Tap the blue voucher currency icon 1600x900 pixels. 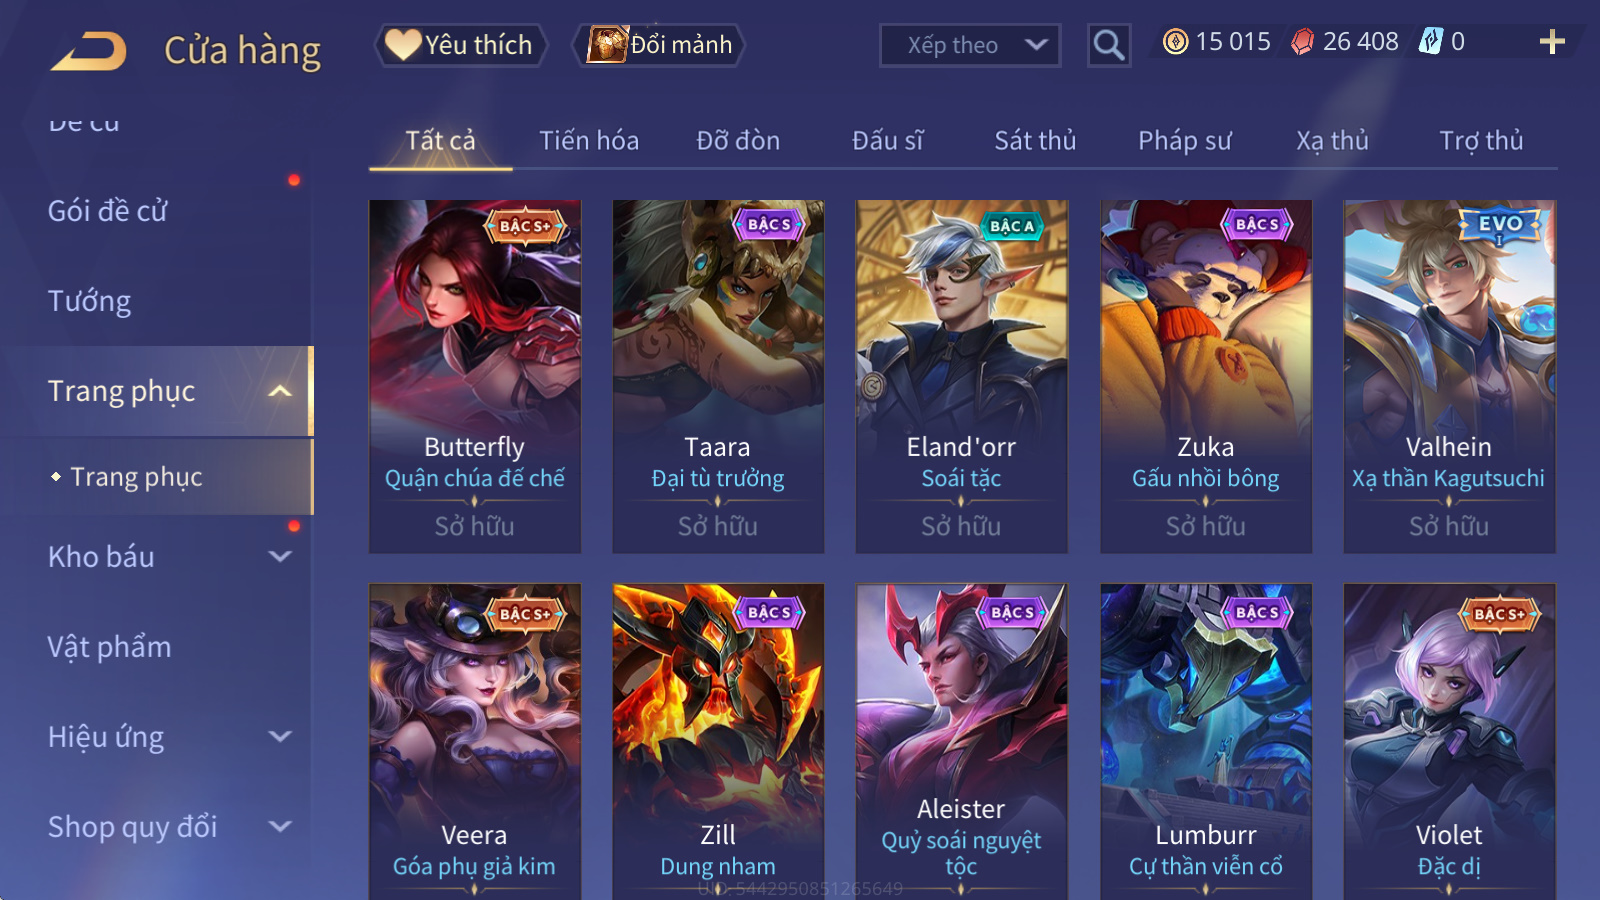[x=1431, y=42]
